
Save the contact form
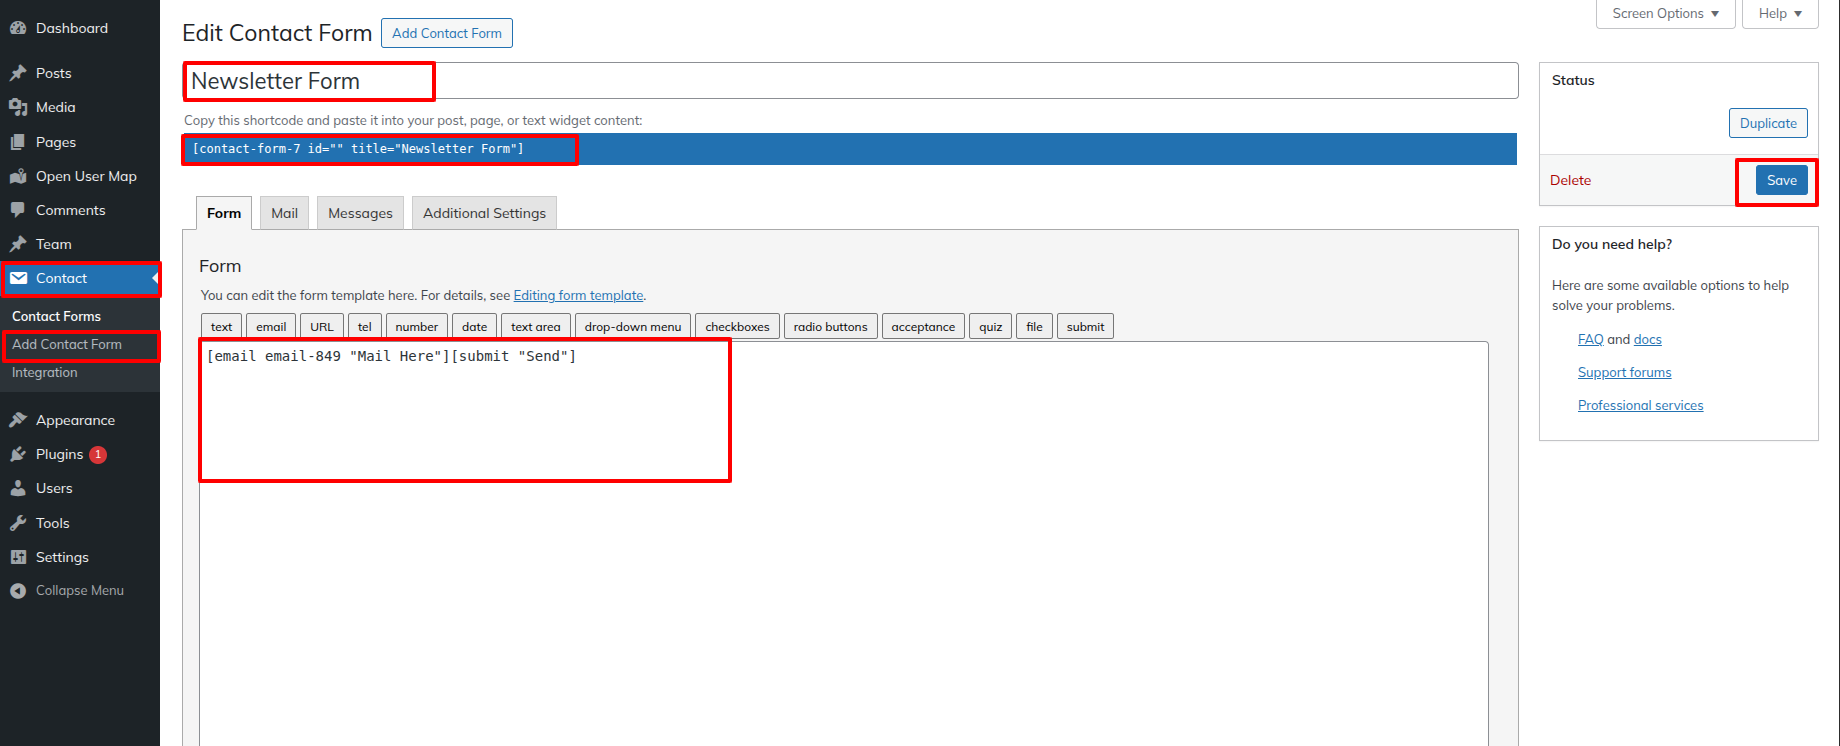click(x=1781, y=181)
